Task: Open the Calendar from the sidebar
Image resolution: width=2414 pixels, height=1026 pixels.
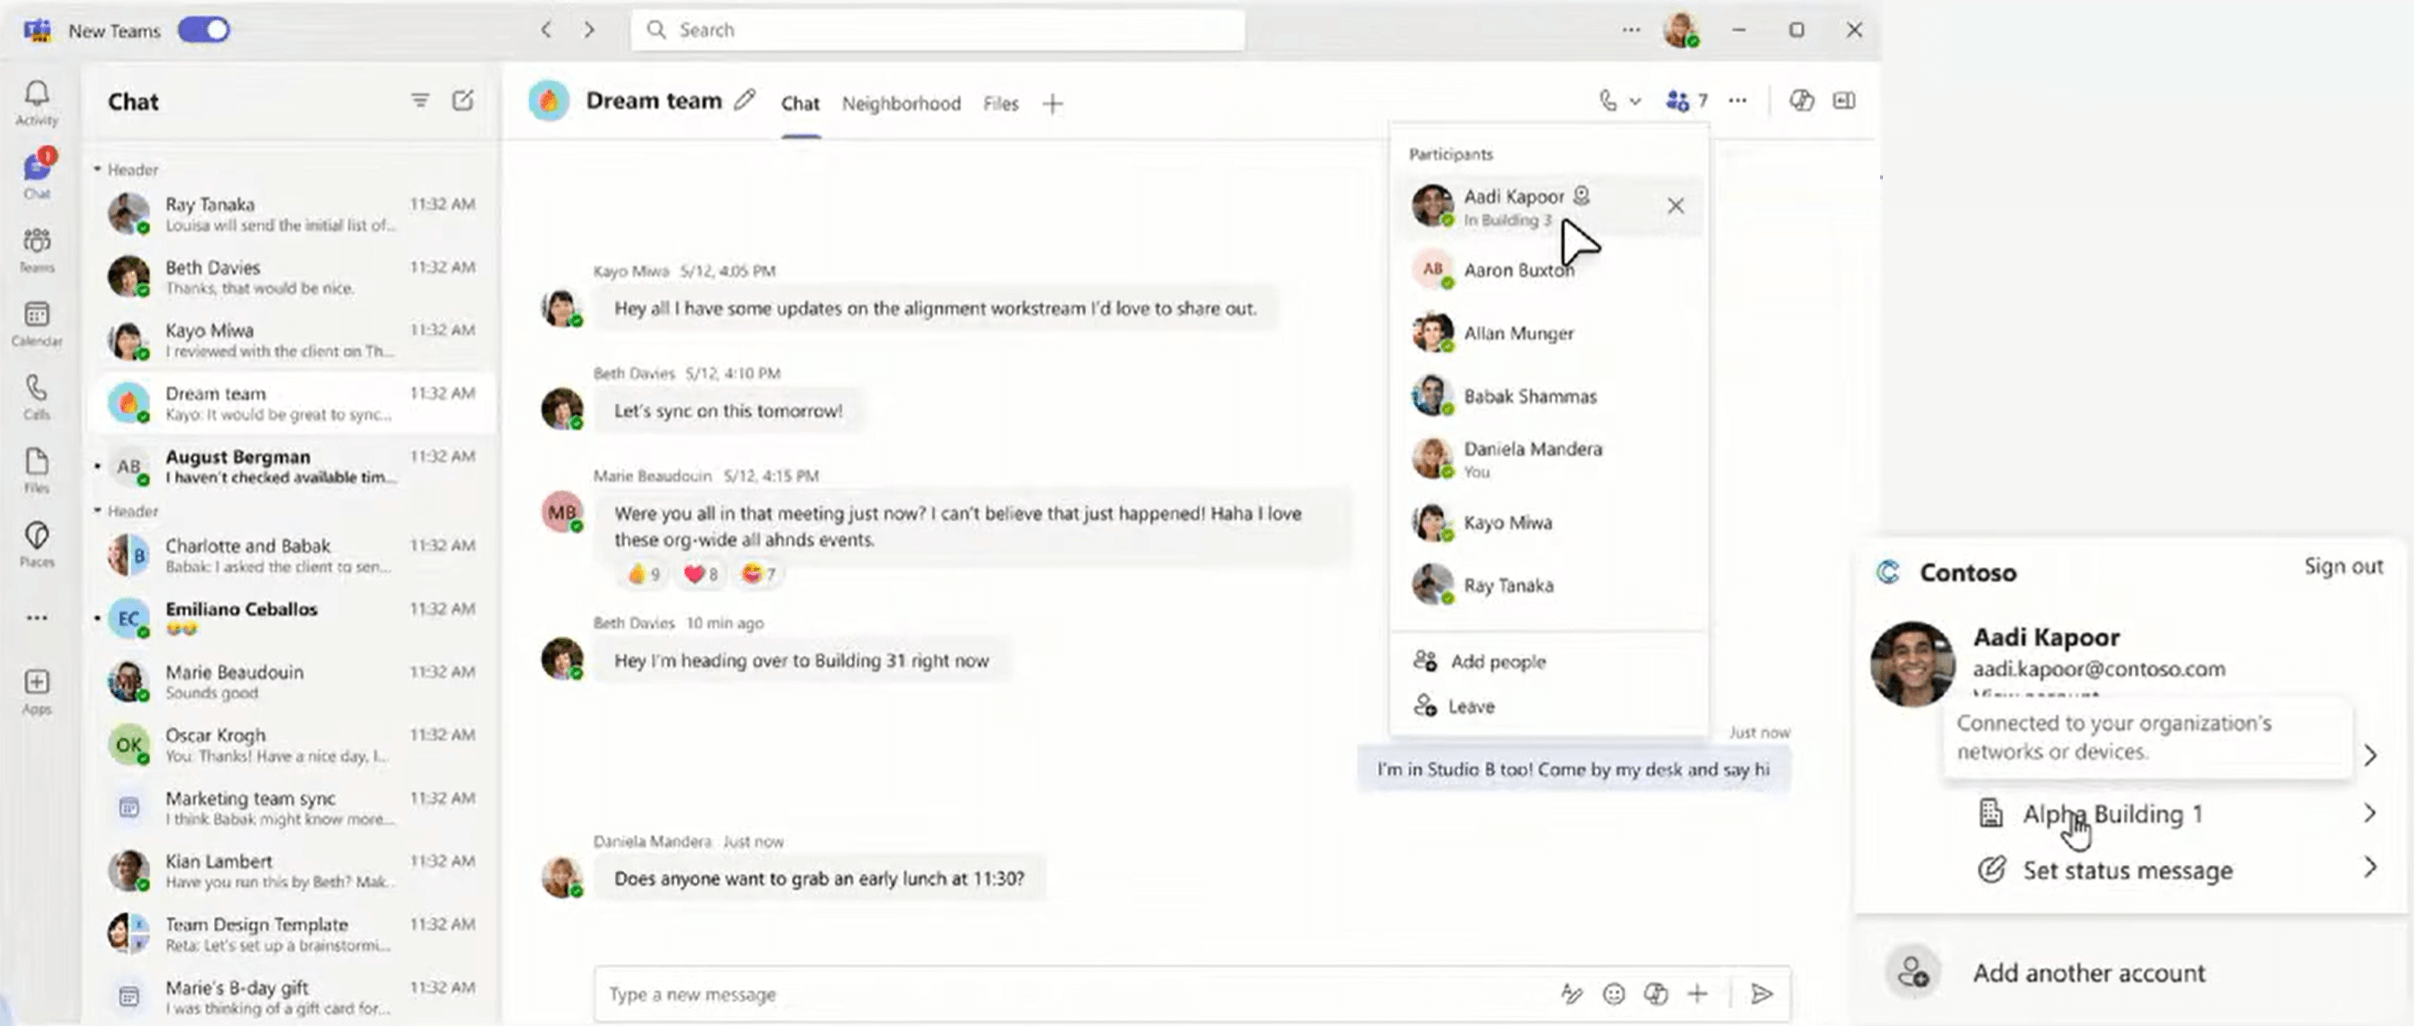Action: pyautogui.click(x=36, y=322)
